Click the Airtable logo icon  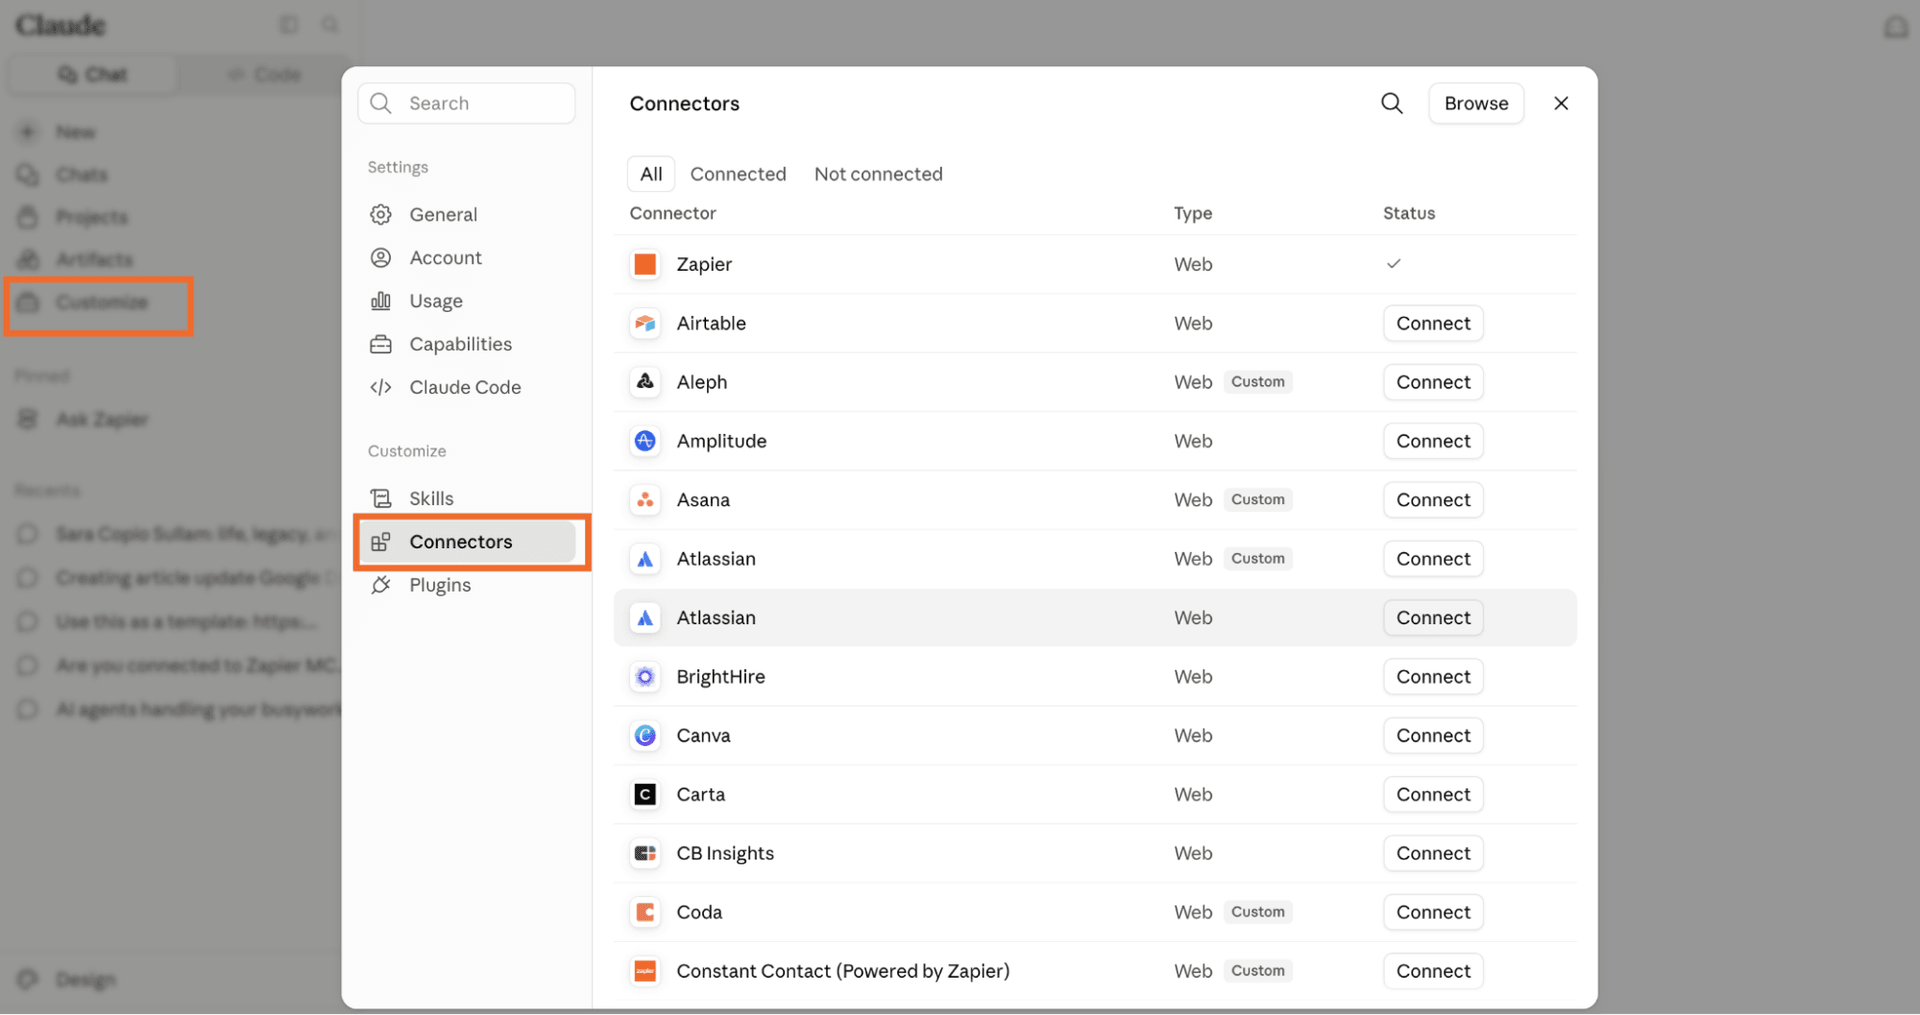[x=645, y=323]
